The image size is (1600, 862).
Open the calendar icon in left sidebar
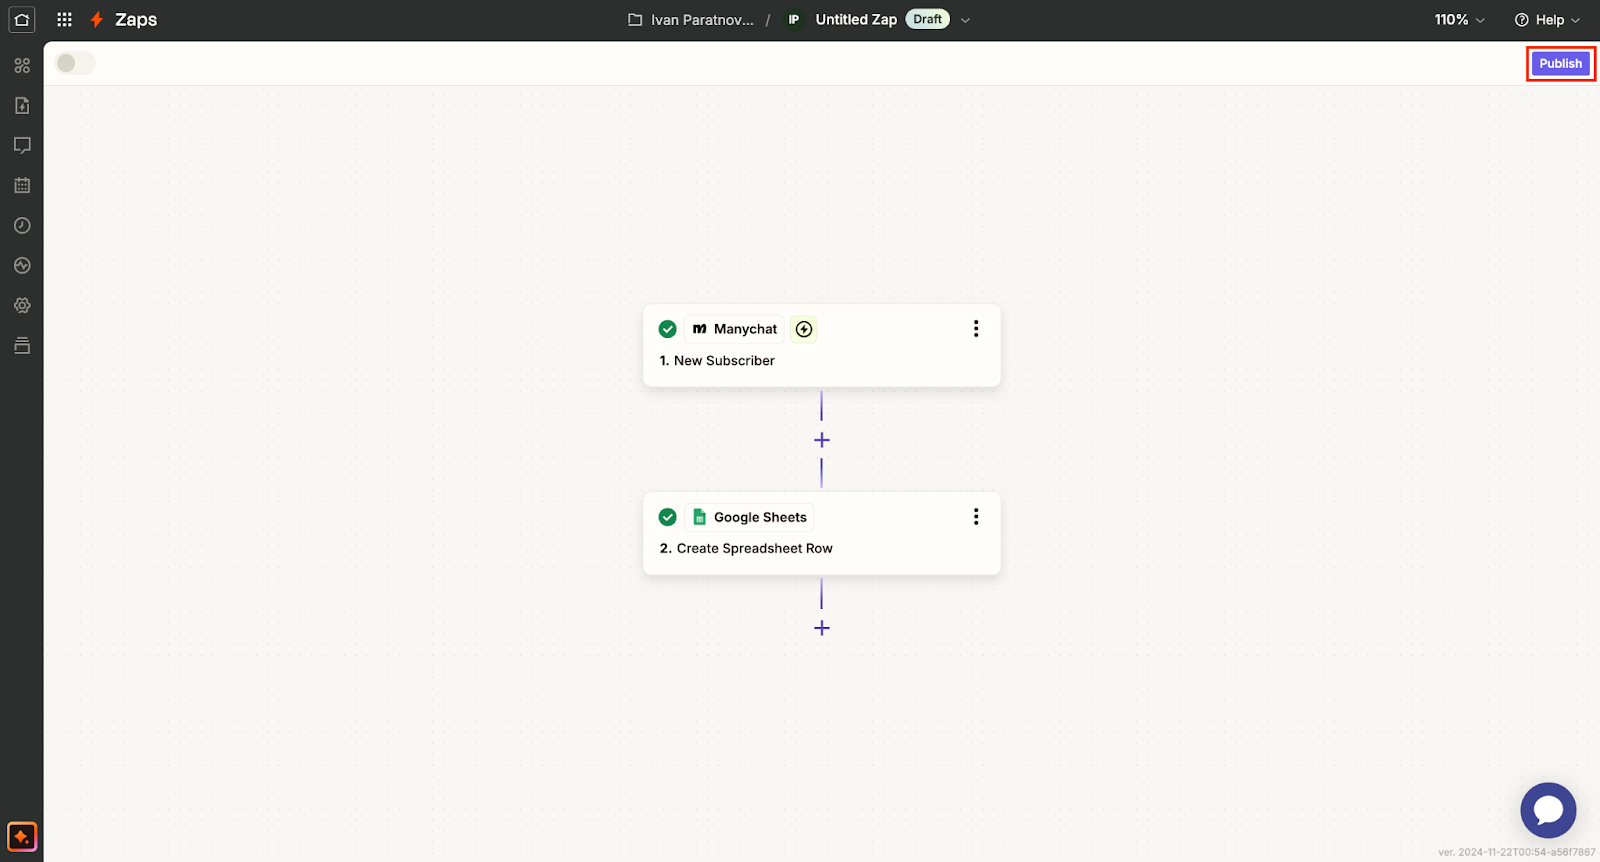(22, 186)
